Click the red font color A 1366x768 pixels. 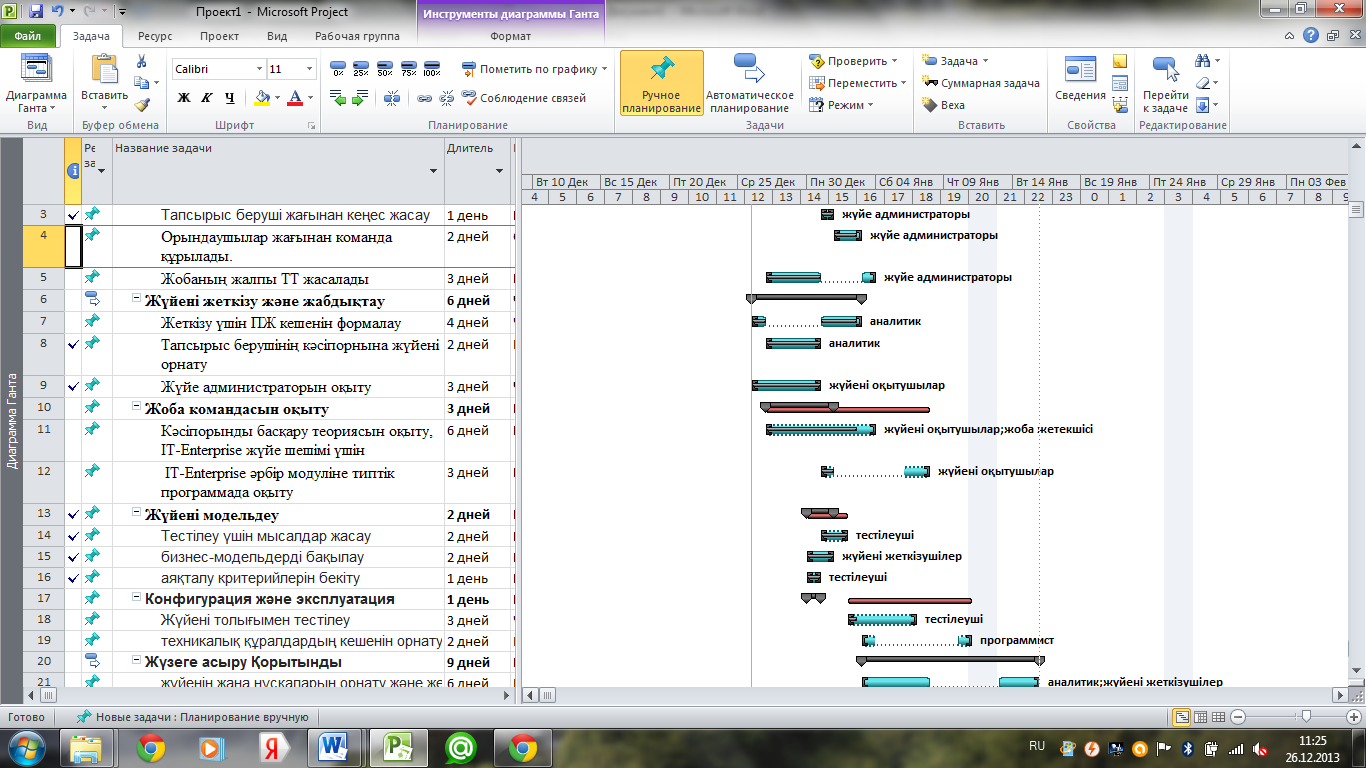click(294, 98)
